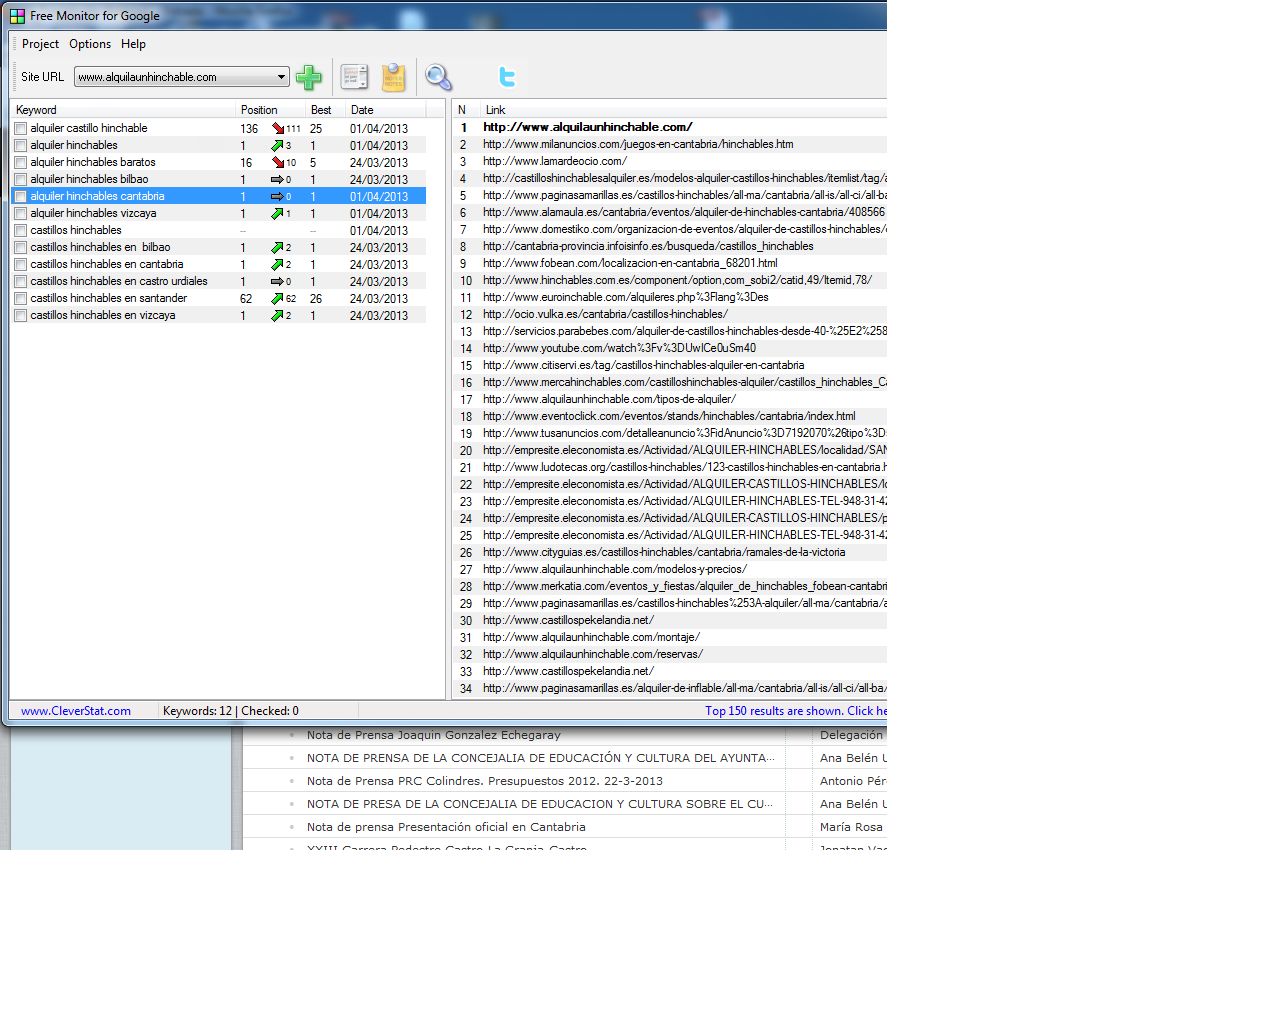Select the 'castillos hinchables en cantabria' checkbox
Viewport: 1284px width, 1028px height.
(x=20, y=264)
